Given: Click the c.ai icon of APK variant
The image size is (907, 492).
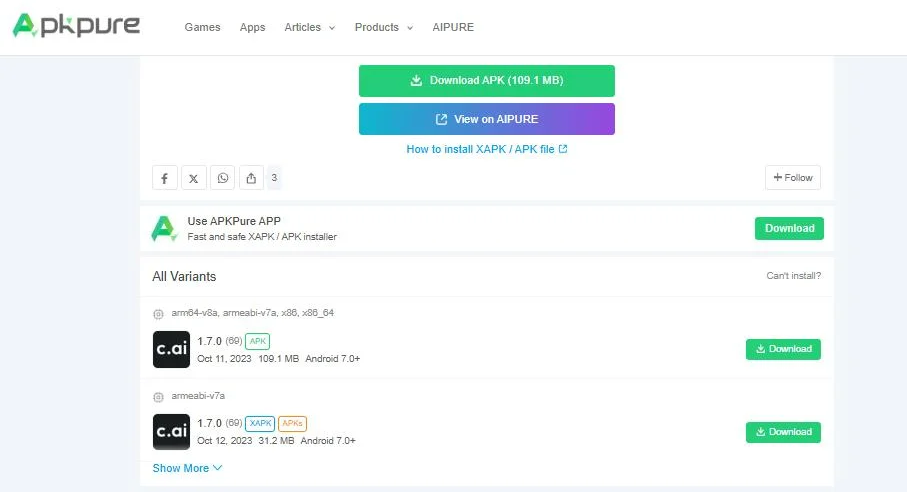Looking at the screenshot, I should coord(171,349).
